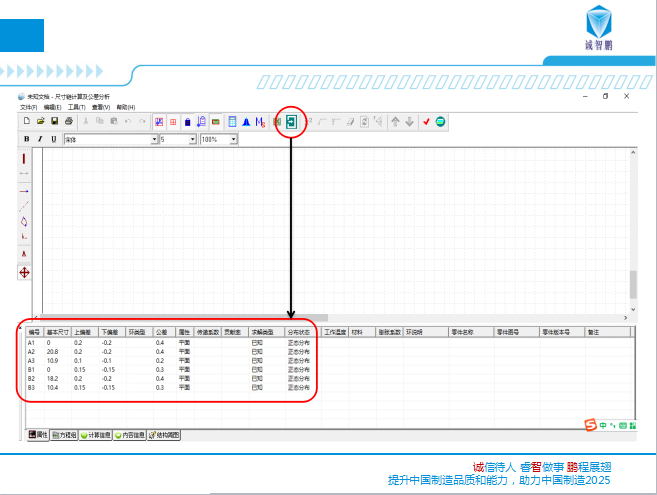The width and height of the screenshot is (657, 495).
Task: Click the canvas vertical scrollbar thumb
Action: tap(633, 285)
